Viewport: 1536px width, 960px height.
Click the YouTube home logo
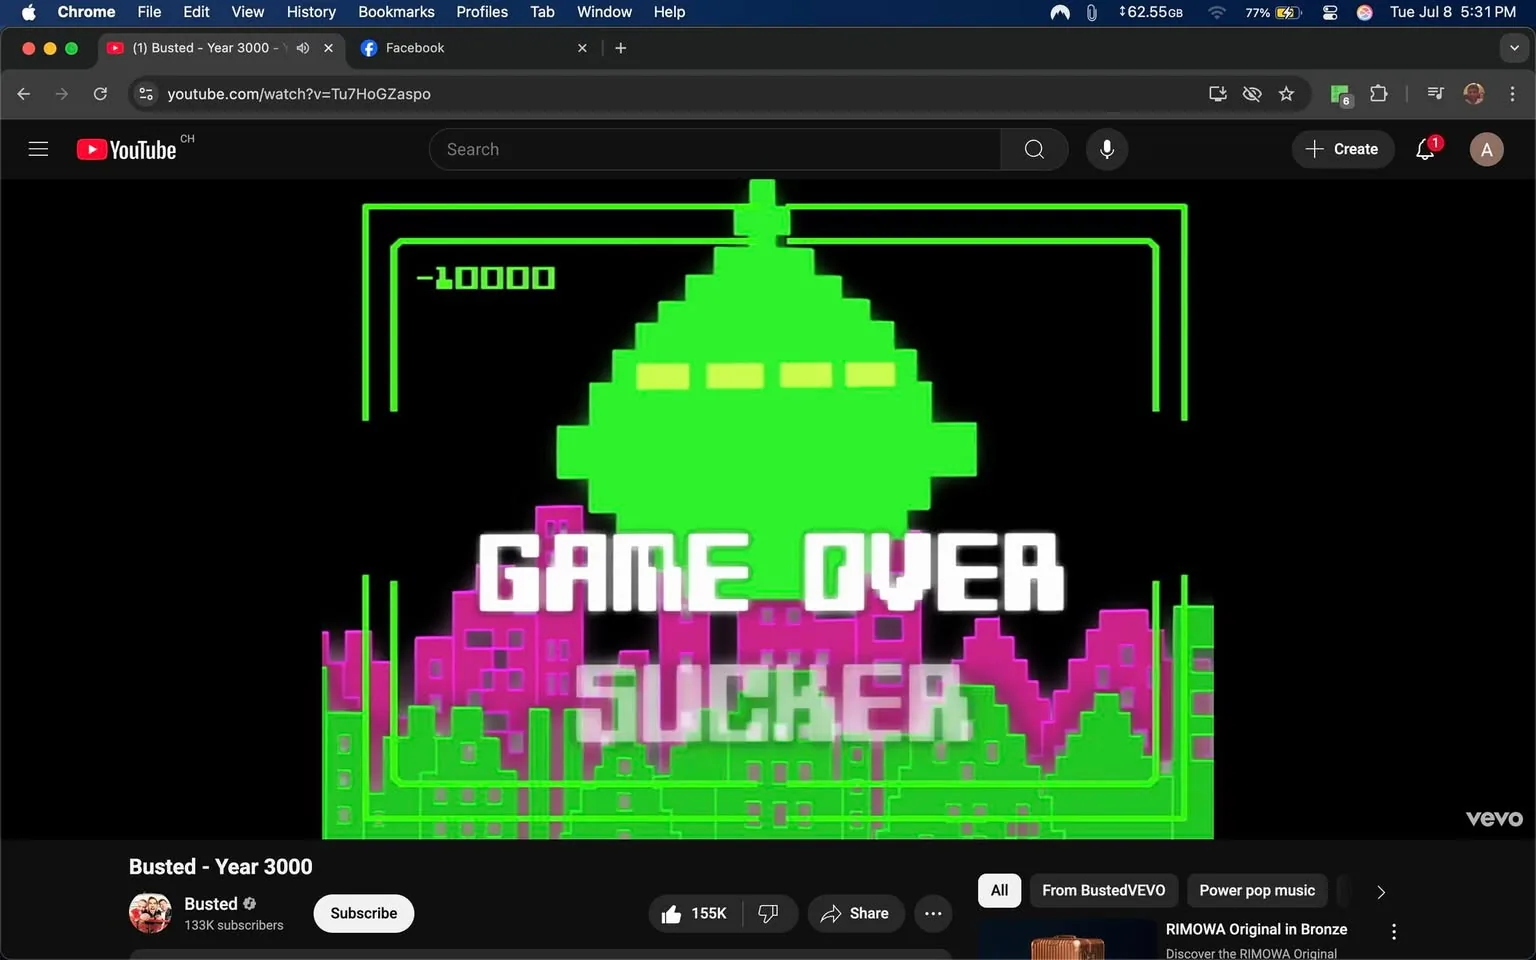(x=125, y=148)
